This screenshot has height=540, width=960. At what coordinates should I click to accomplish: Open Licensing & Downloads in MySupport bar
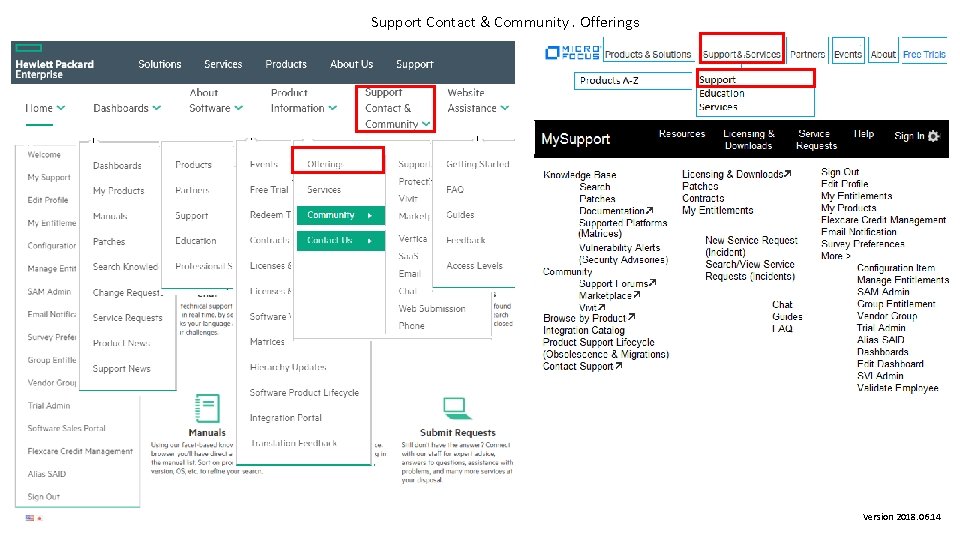749,140
